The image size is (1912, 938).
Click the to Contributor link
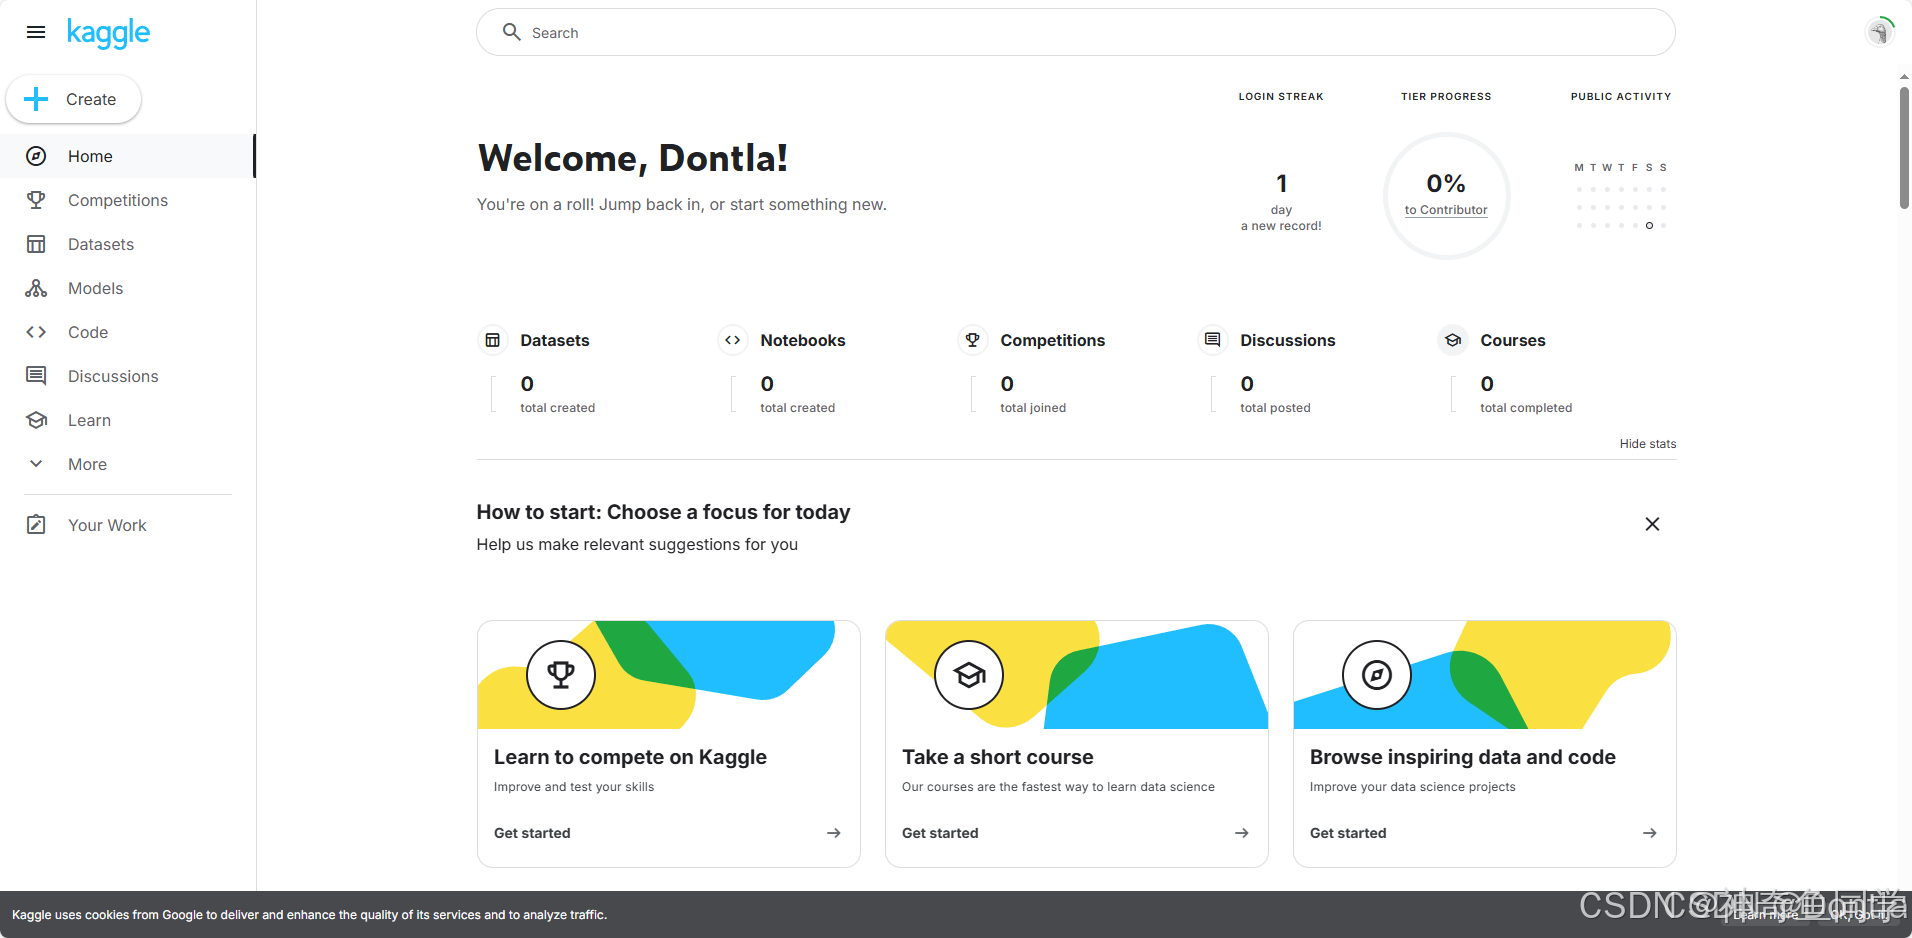tap(1446, 210)
